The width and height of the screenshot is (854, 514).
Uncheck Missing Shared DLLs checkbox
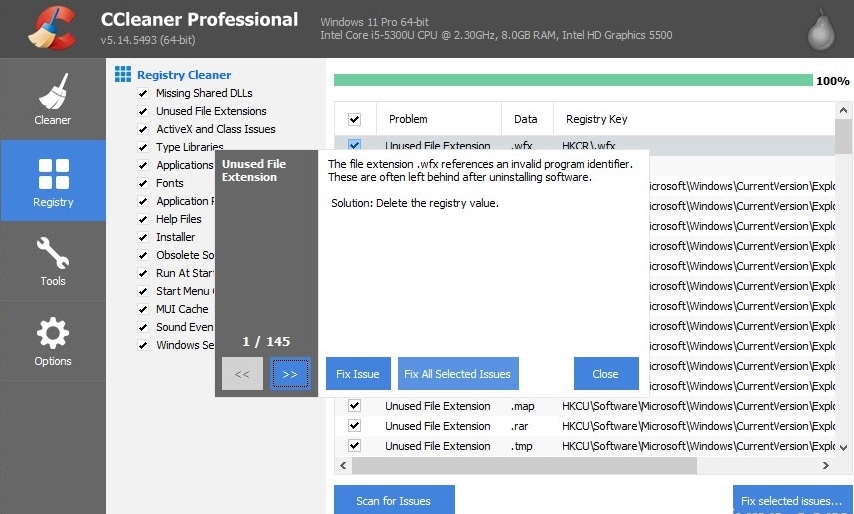(x=143, y=93)
